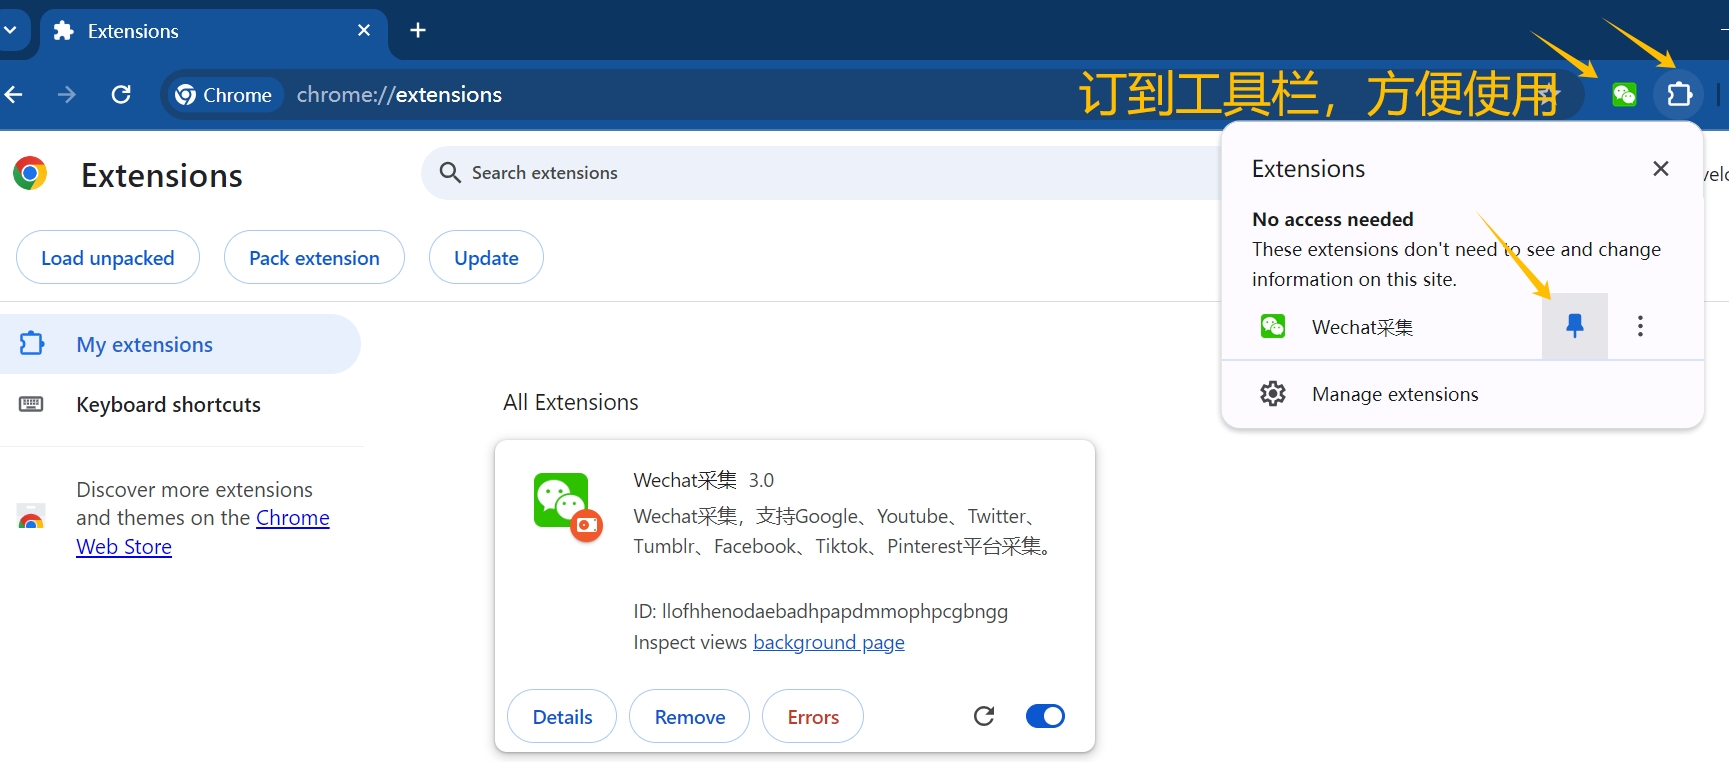Click the Chrome logo beside Extensions title
1729x762 pixels.
click(30, 174)
